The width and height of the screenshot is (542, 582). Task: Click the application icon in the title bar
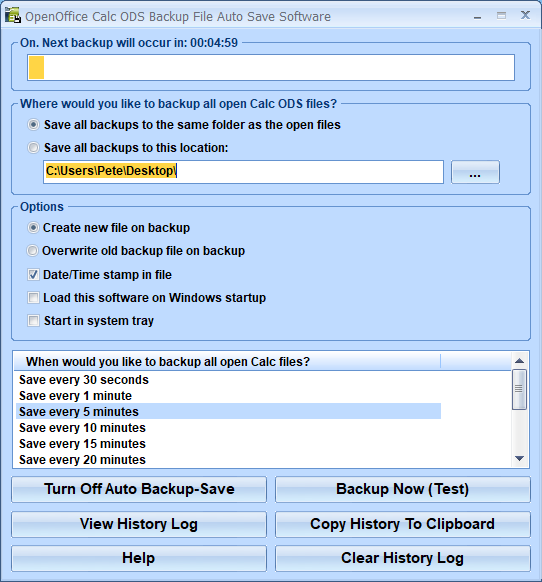[13, 15]
